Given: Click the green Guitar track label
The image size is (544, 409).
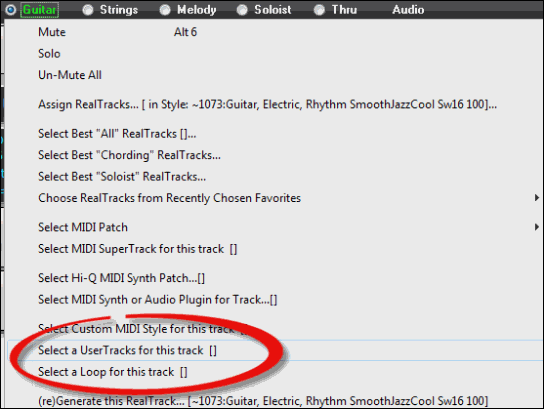Looking at the screenshot, I should click(39, 10).
